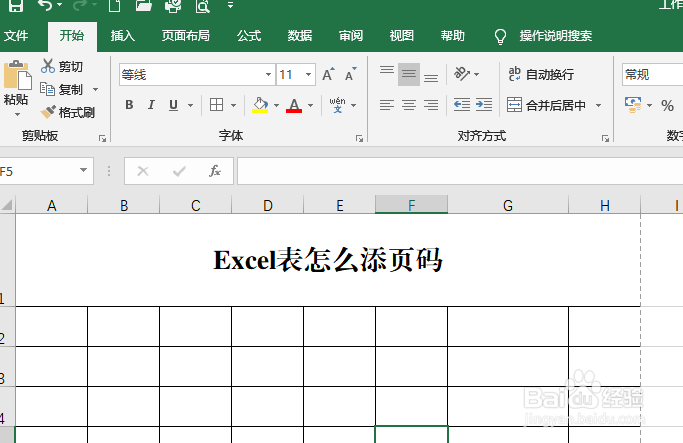Toggle Bold formatting
The width and height of the screenshot is (683, 443).
coord(129,105)
